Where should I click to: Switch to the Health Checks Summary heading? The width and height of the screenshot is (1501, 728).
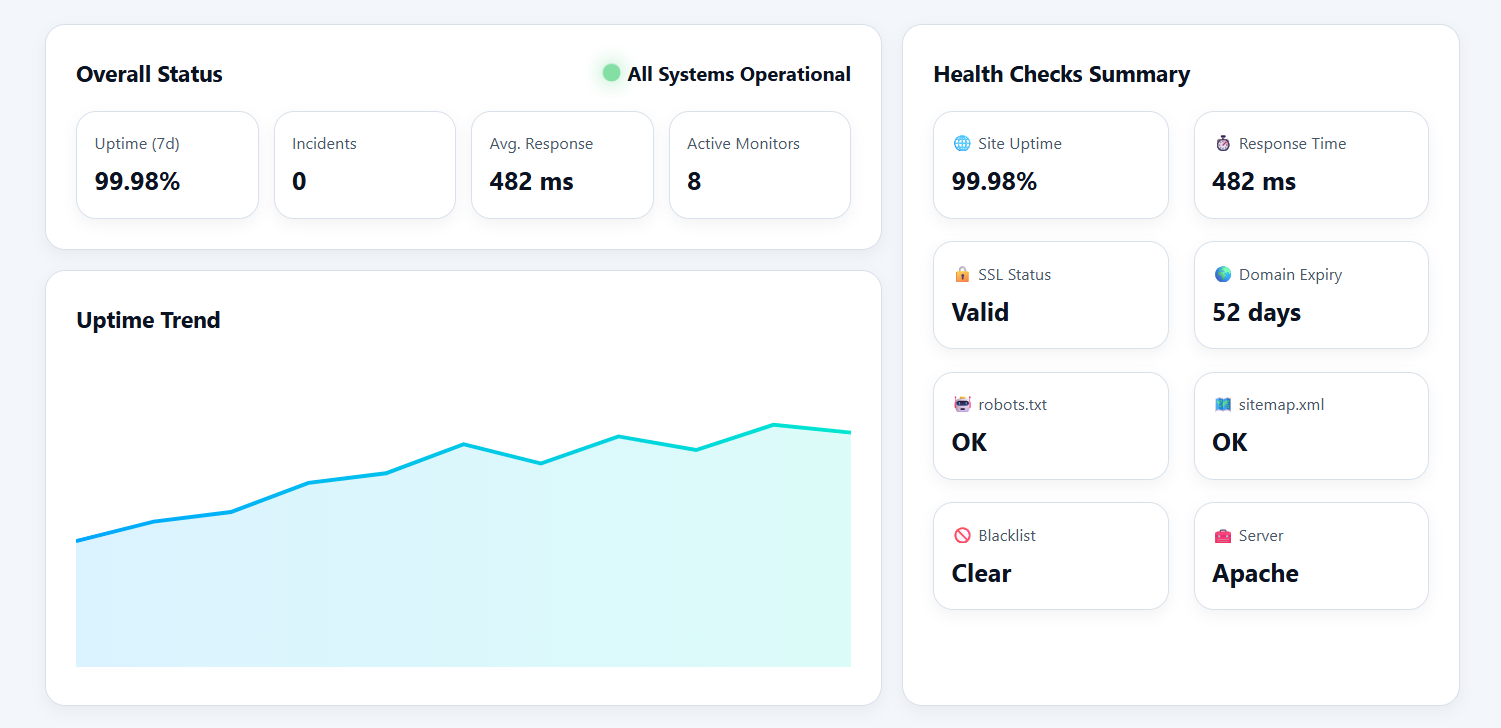(x=1062, y=73)
